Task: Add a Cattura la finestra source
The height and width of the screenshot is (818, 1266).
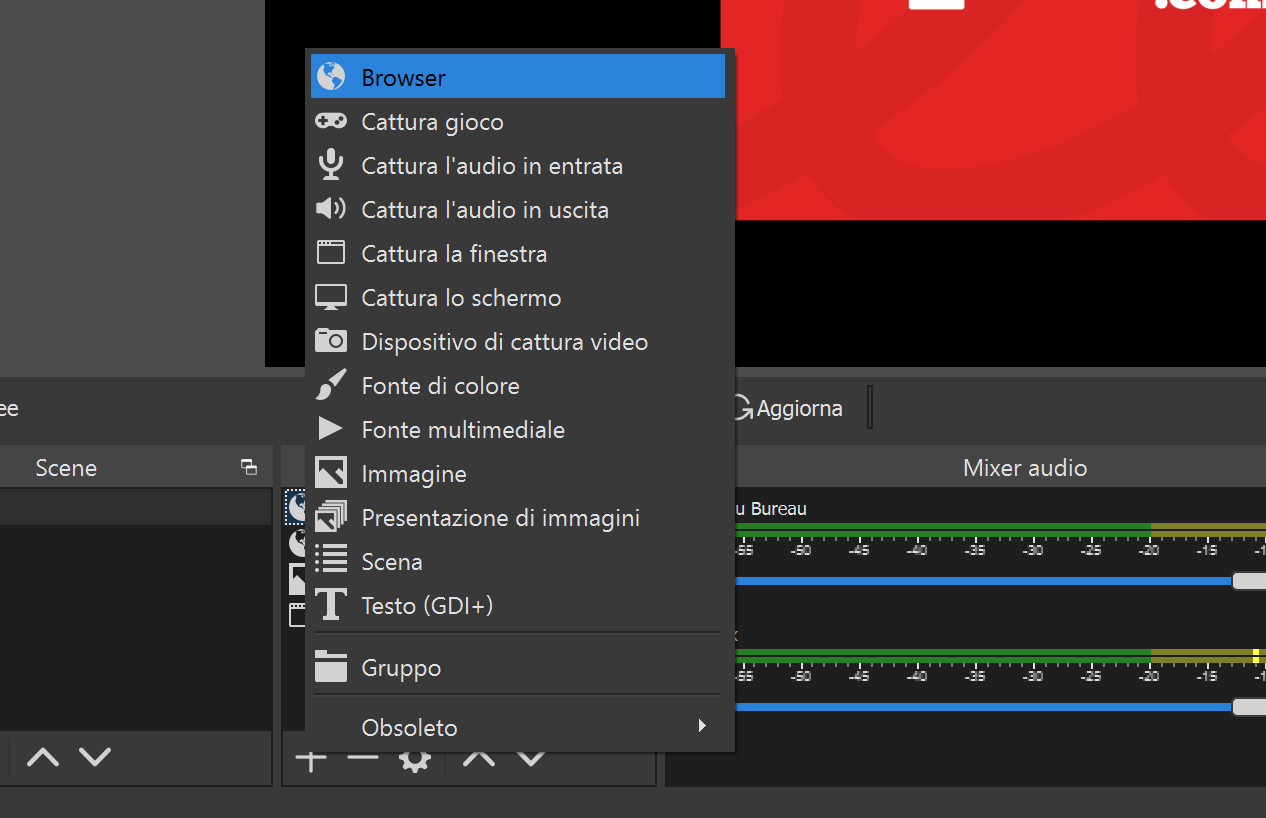Action: (454, 254)
